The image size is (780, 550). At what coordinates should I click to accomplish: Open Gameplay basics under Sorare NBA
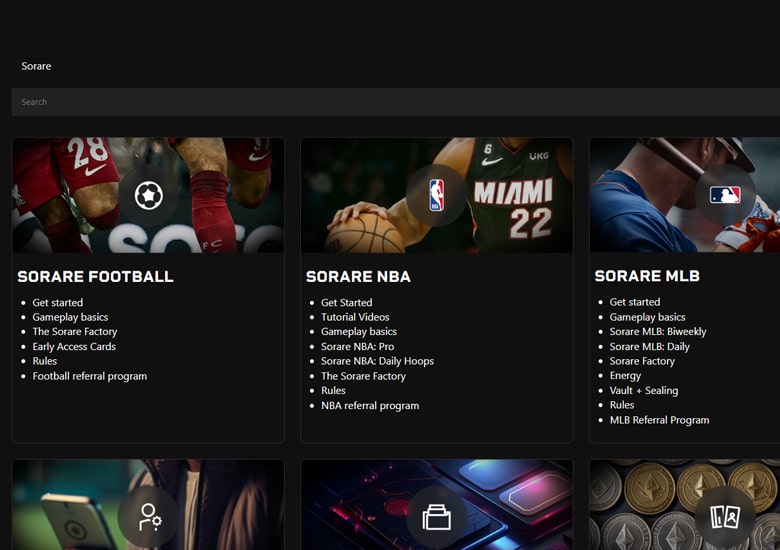[359, 332]
